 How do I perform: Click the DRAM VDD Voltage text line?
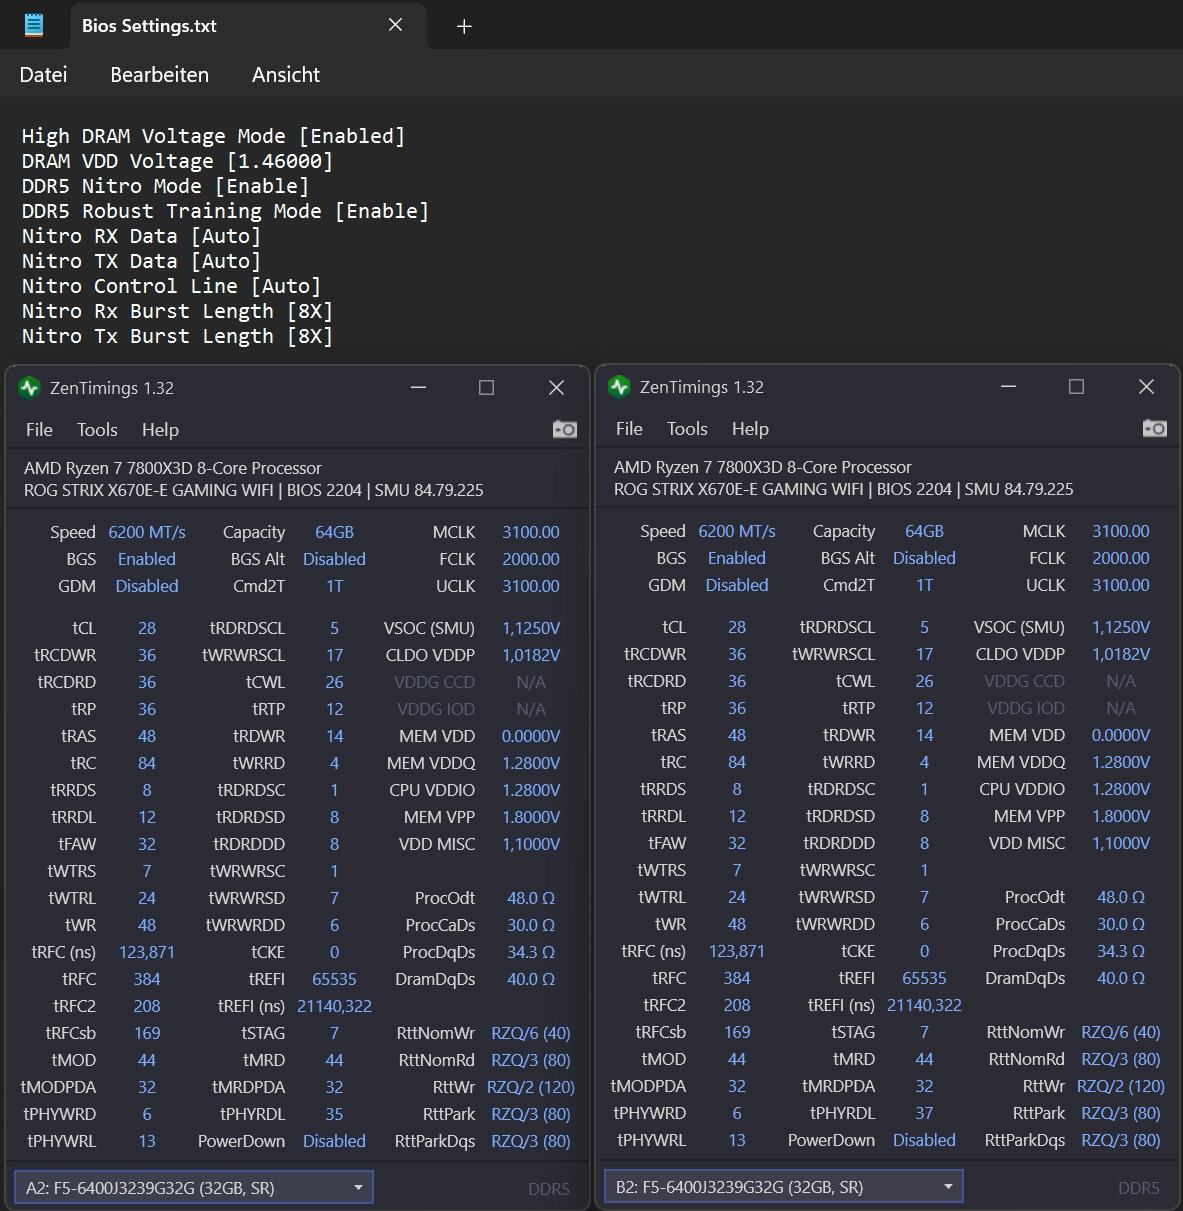point(177,161)
